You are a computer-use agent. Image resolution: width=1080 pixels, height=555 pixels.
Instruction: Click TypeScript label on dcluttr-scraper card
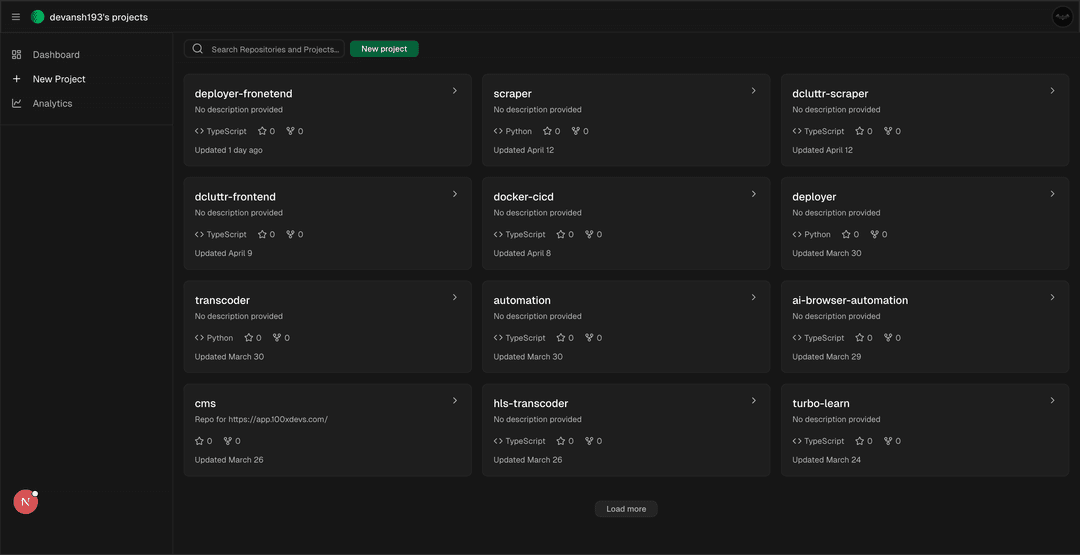[x=824, y=131]
